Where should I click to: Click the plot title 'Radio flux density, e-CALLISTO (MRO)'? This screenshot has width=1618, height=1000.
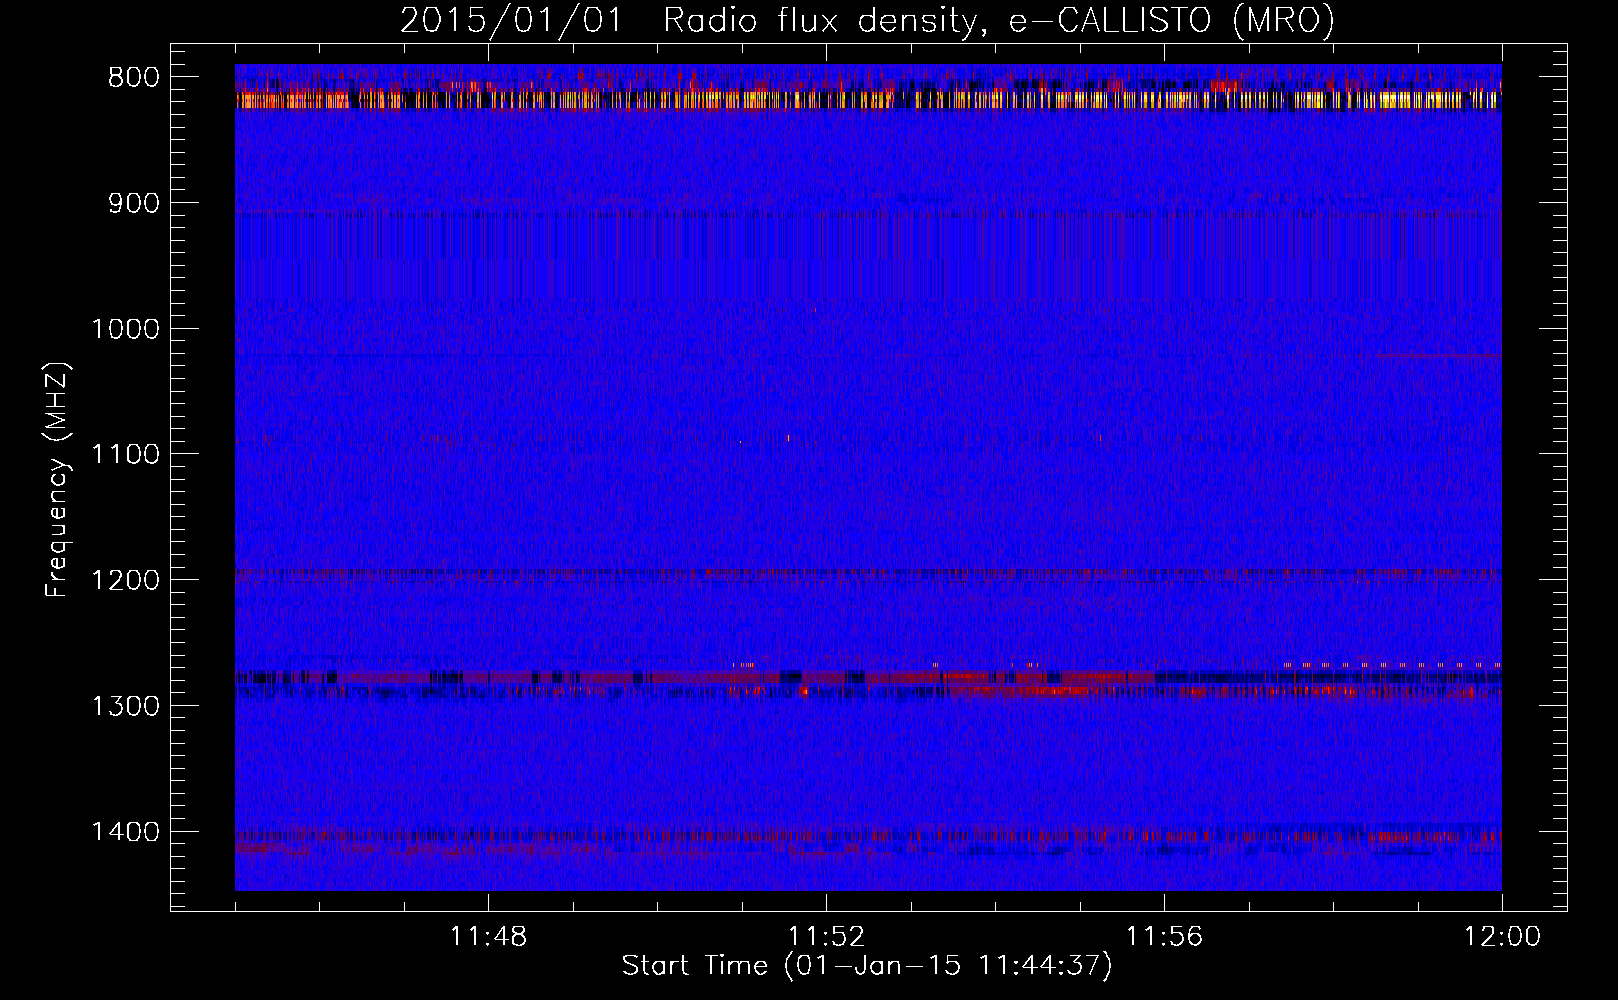(x=998, y=20)
